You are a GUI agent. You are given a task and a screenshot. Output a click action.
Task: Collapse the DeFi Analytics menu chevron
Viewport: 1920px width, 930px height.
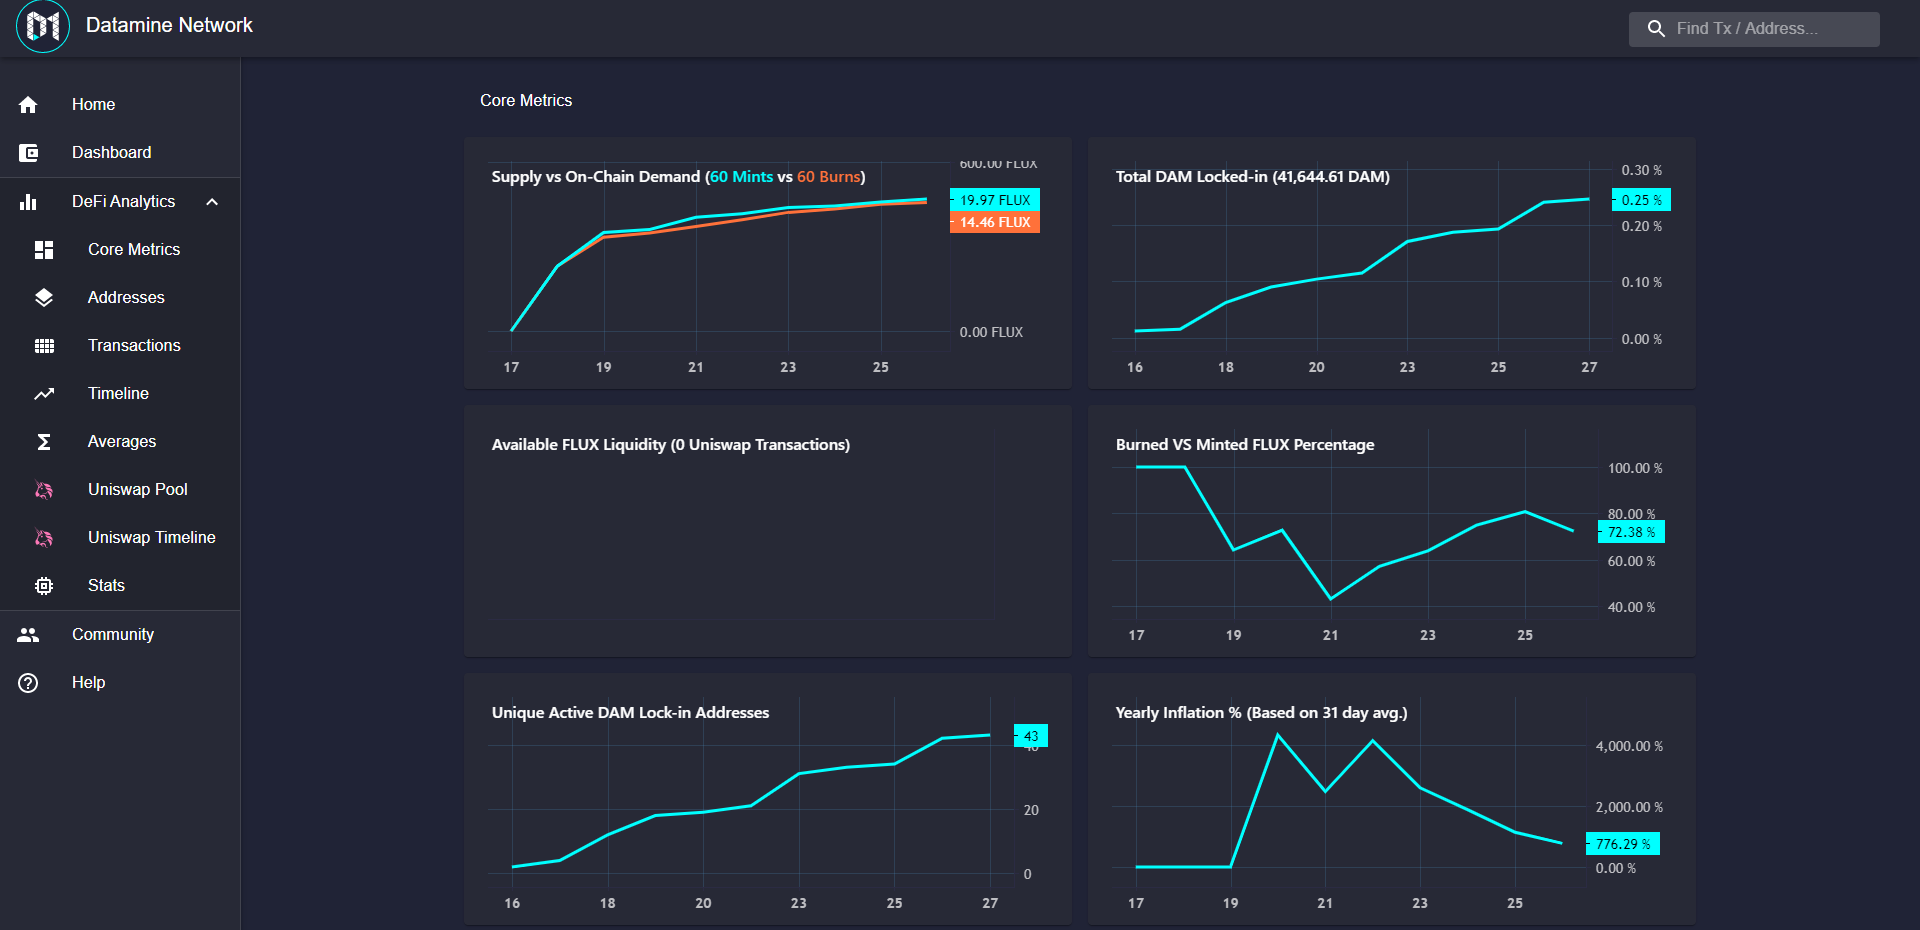[212, 202]
